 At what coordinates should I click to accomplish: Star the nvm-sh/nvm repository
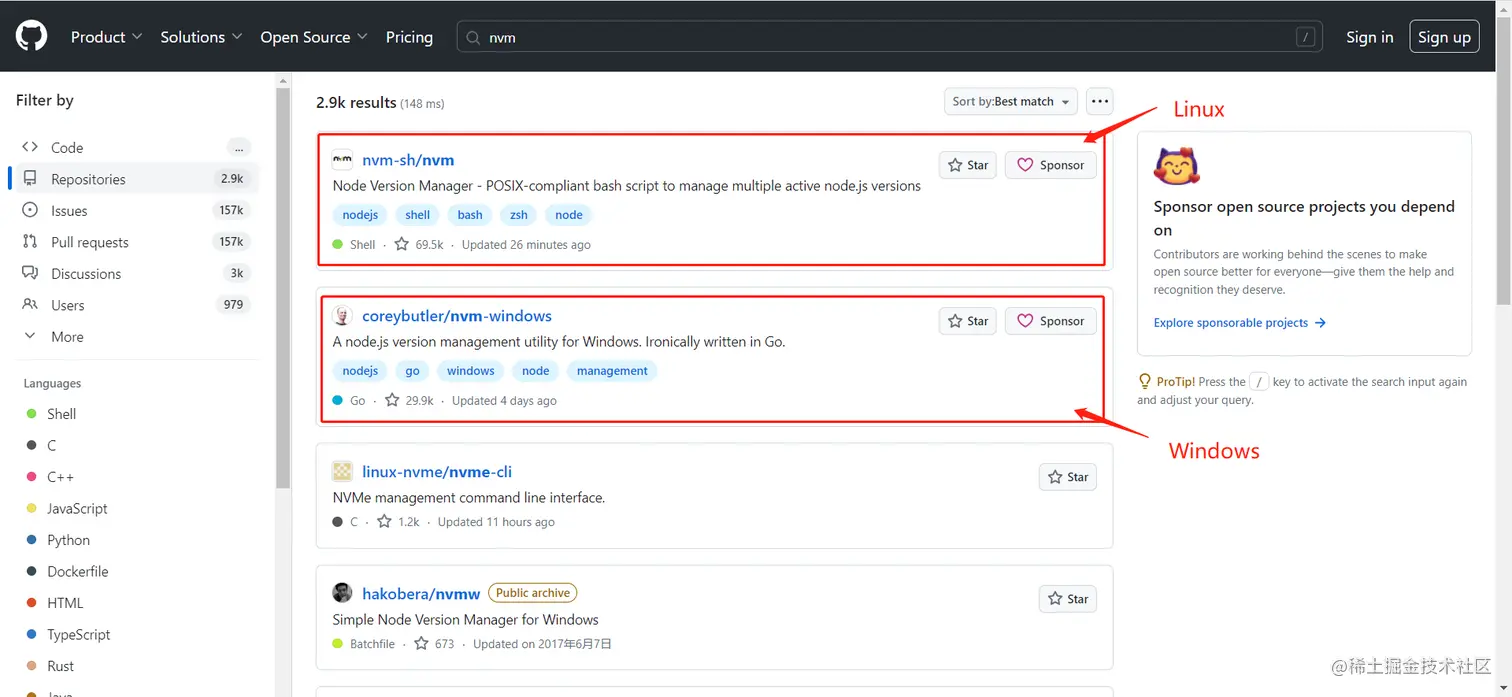point(968,165)
